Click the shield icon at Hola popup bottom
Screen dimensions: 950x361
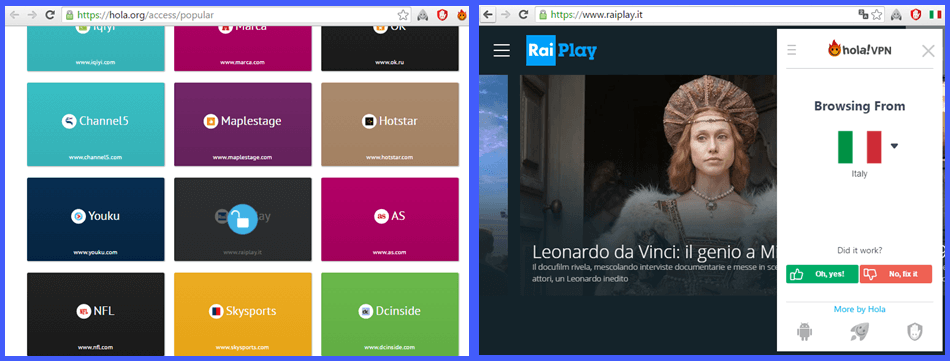click(x=914, y=331)
